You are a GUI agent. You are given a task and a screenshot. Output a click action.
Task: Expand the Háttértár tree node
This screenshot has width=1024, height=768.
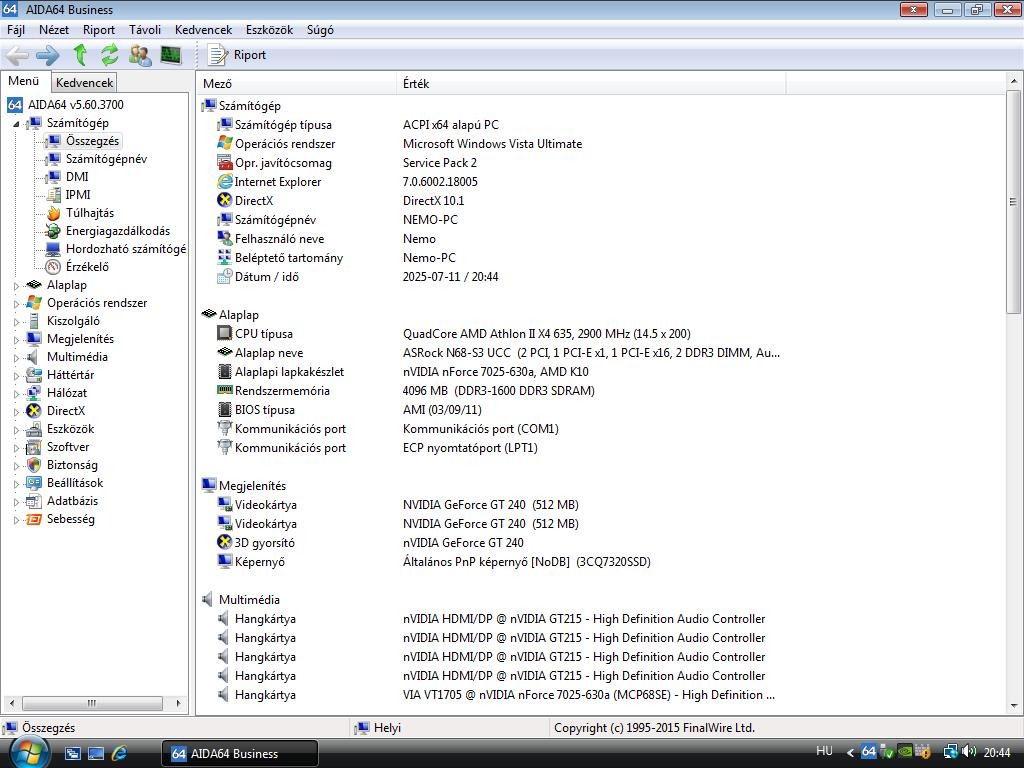16,376
